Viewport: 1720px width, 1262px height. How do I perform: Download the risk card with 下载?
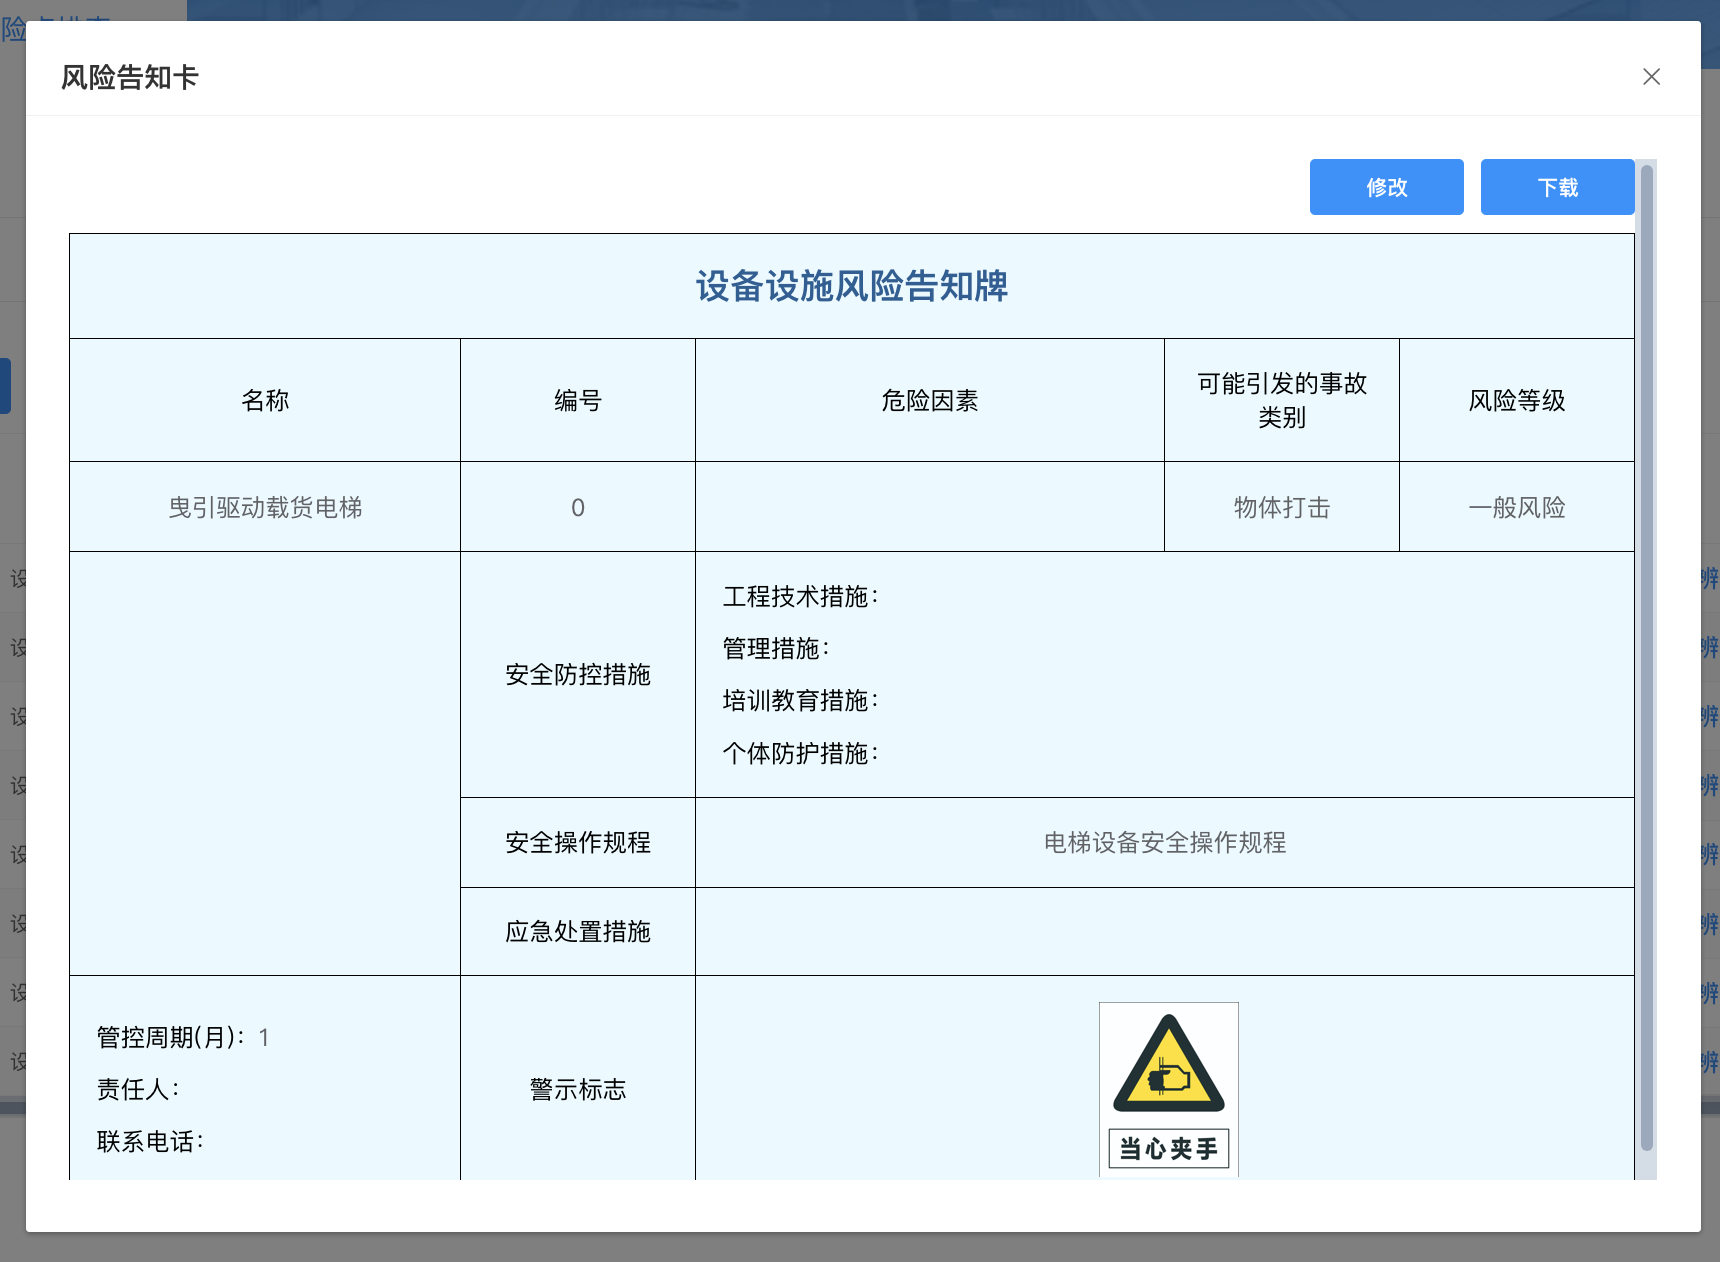[x=1557, y=187]
